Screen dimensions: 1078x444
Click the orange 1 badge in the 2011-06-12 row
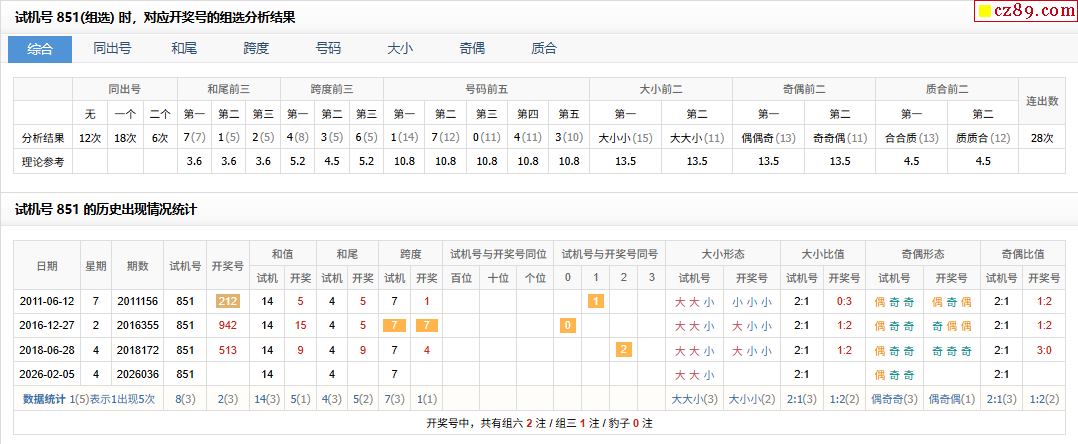(x=595, y=300)
